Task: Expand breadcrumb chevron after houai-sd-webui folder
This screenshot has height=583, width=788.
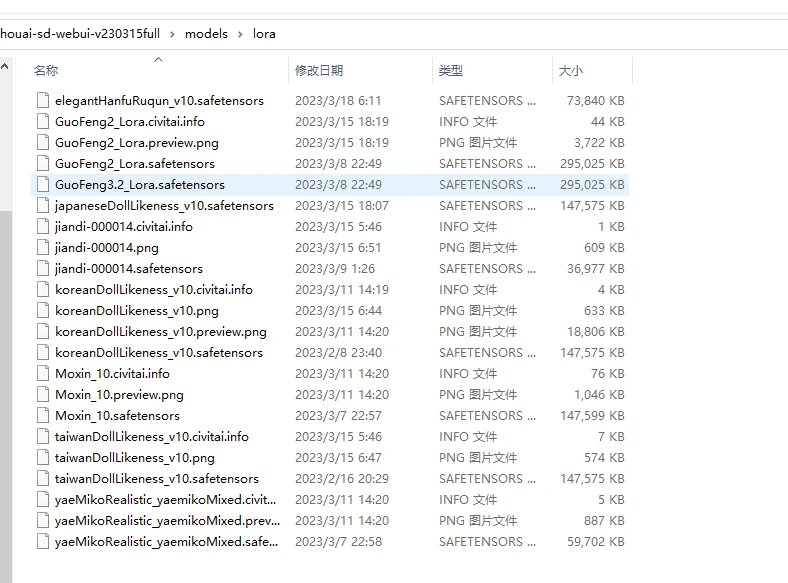Action: [172, 34]
